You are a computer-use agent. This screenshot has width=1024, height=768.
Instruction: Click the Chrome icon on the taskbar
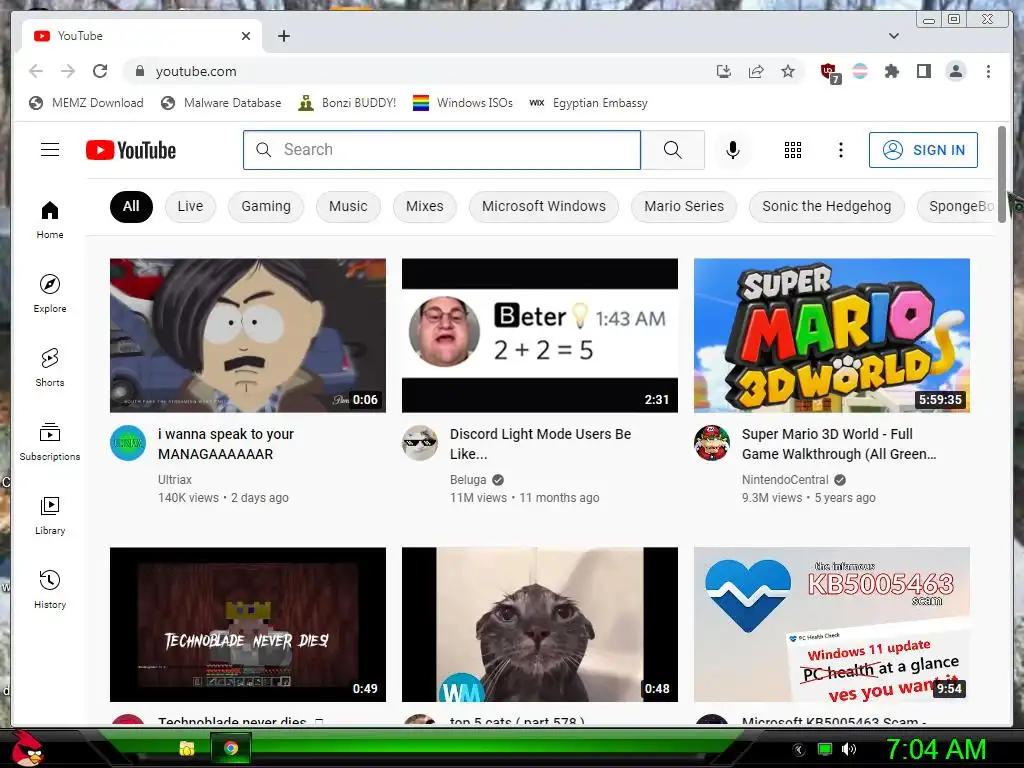click(231, 748)
